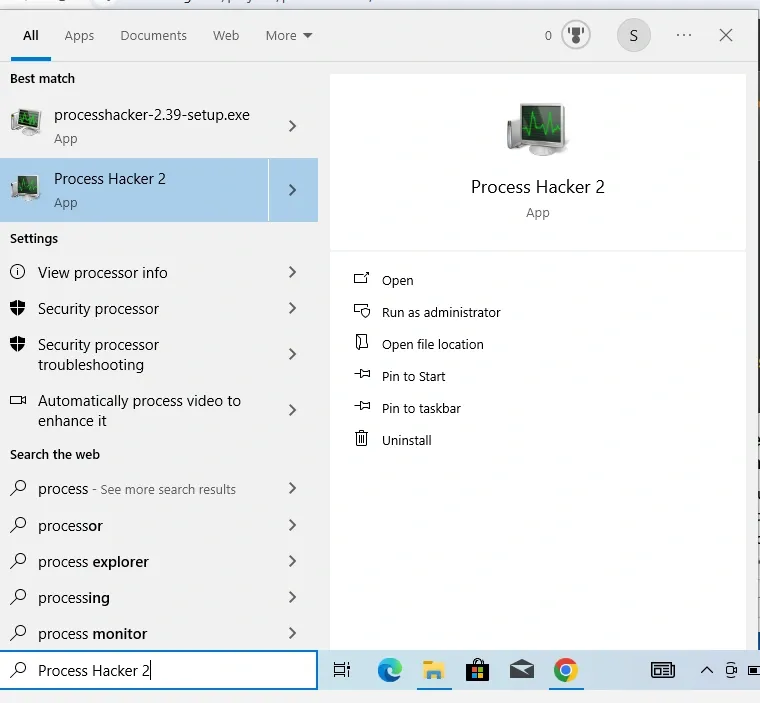Open the three-dots options menu
This screenshot has width=760, height=703.
coord(683,35)
